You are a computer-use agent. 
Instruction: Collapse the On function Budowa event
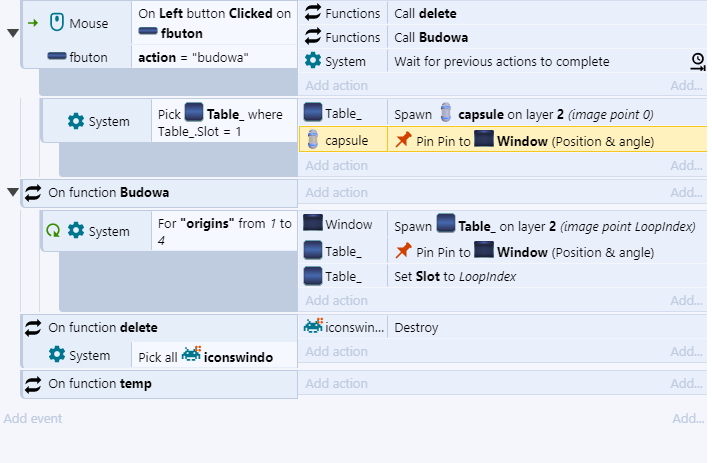13,192
